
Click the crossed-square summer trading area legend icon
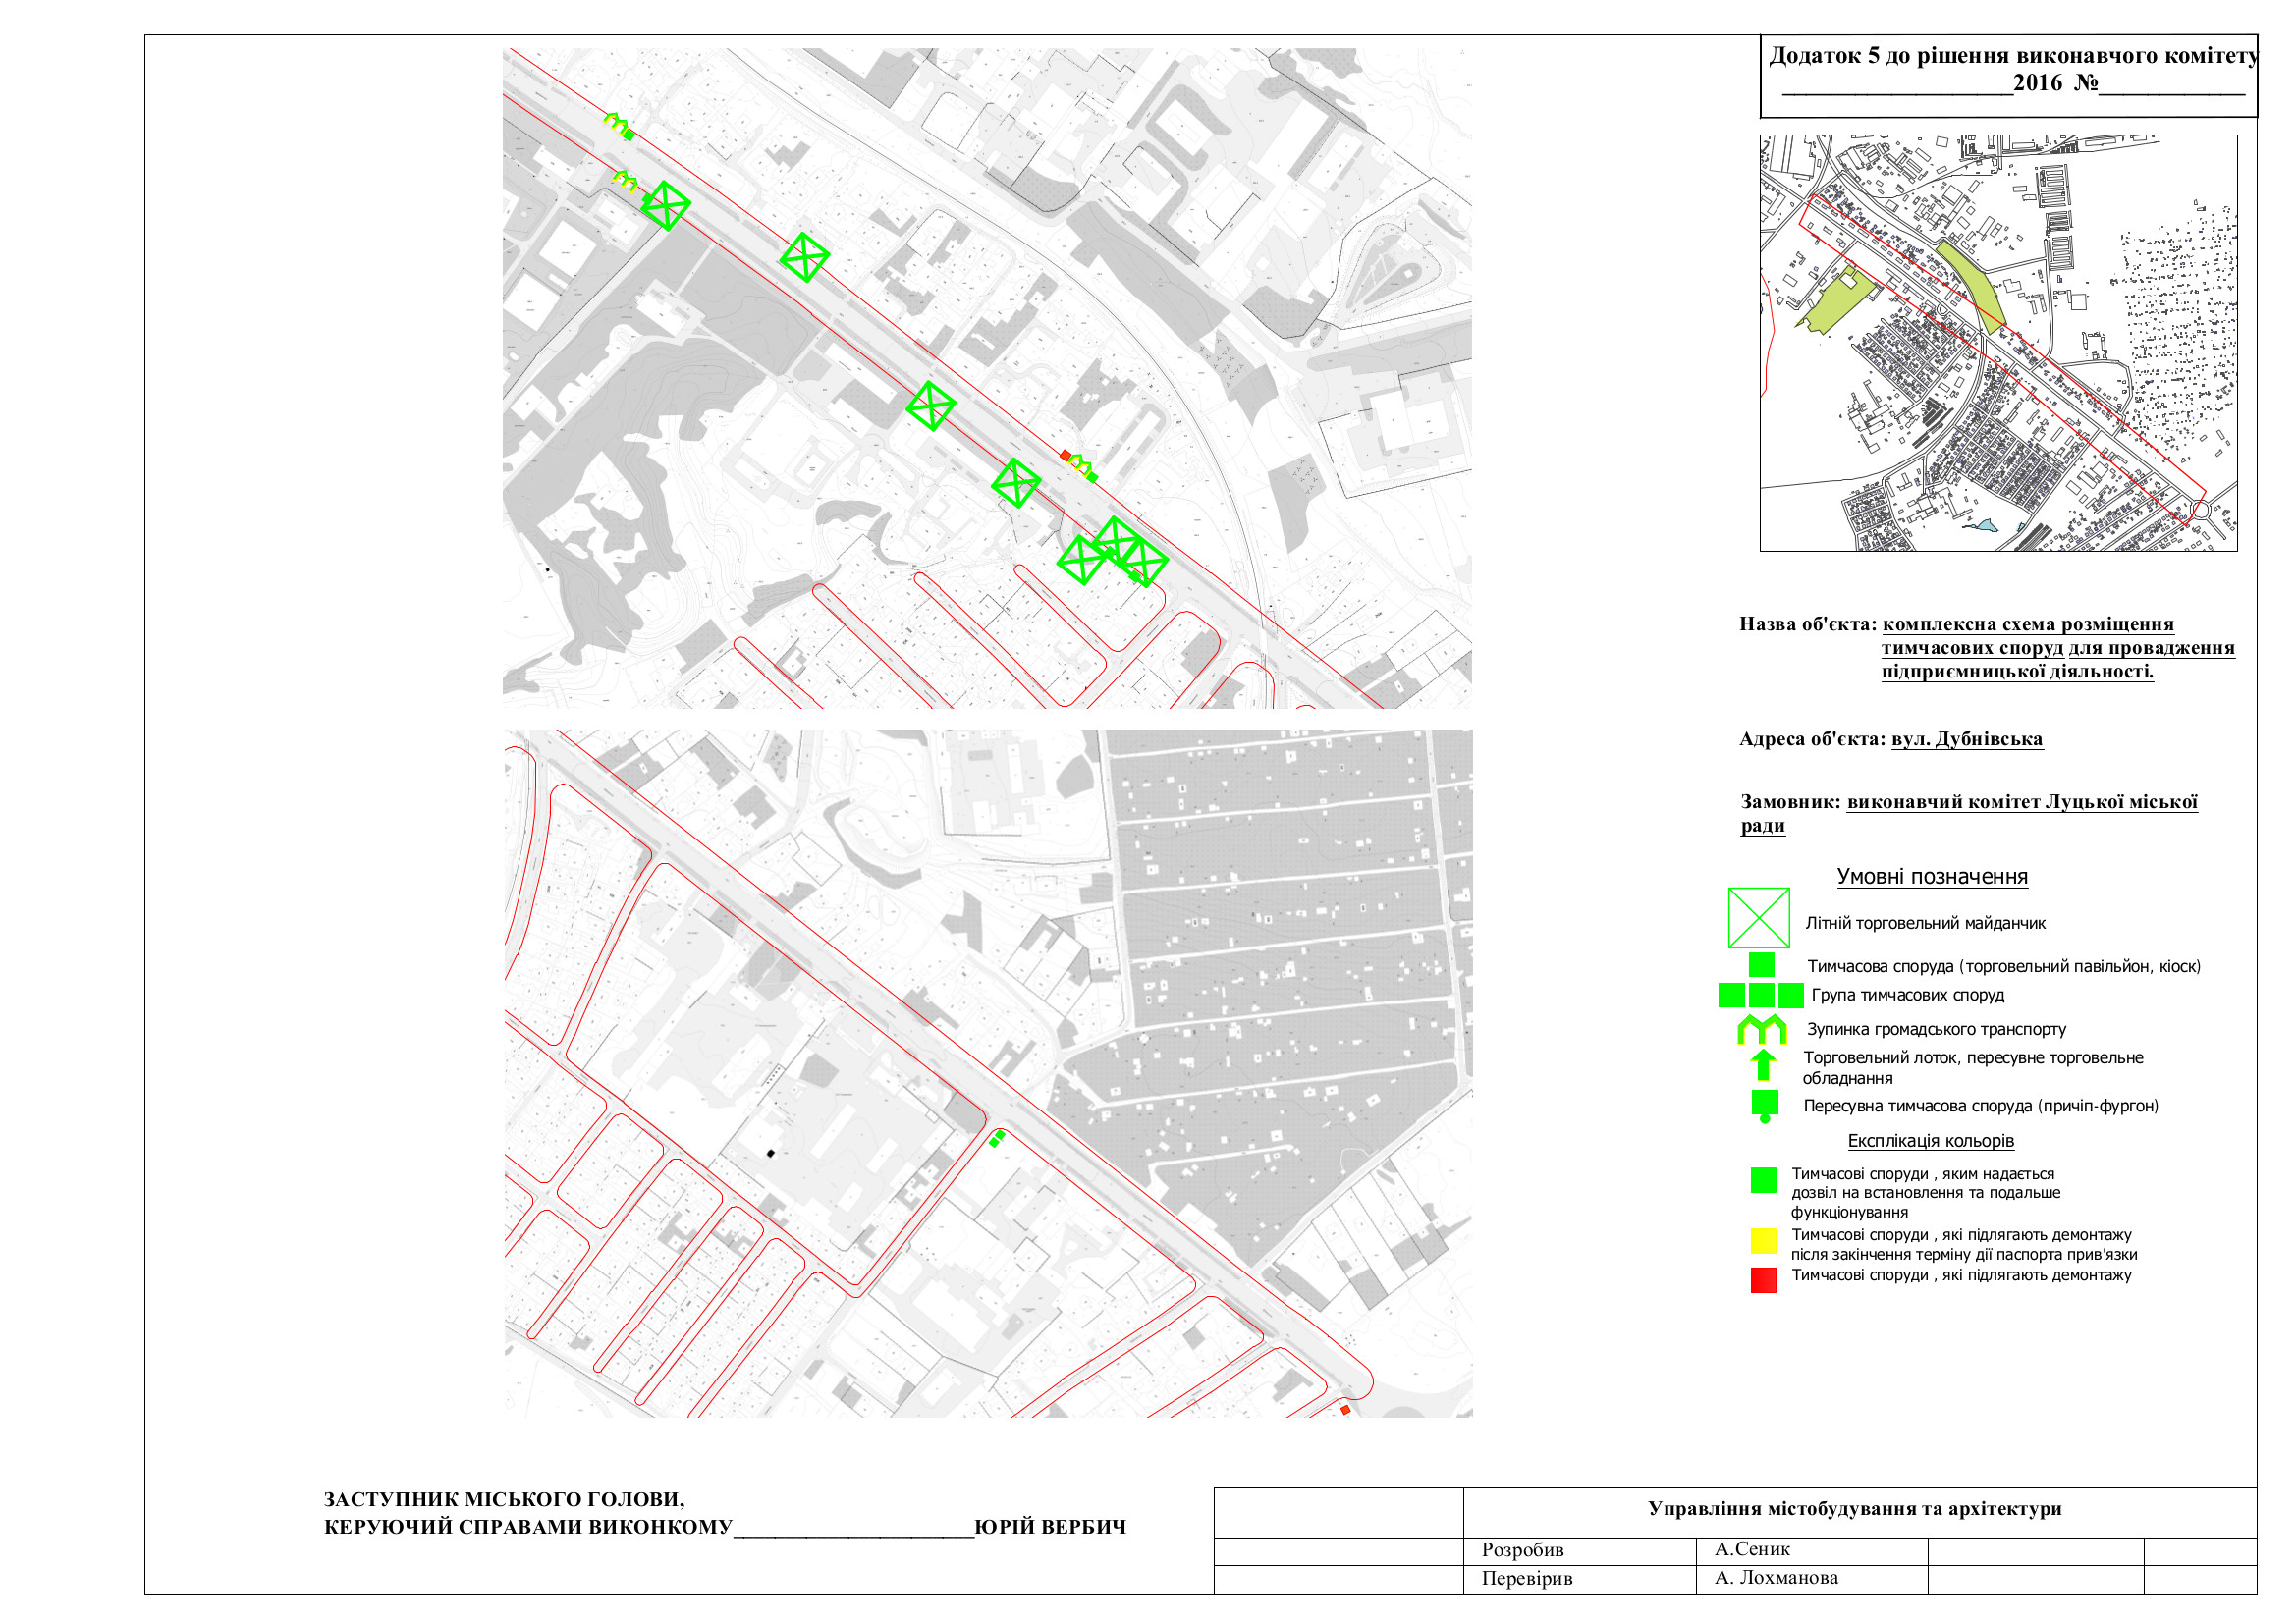(x=1758, y=918)
